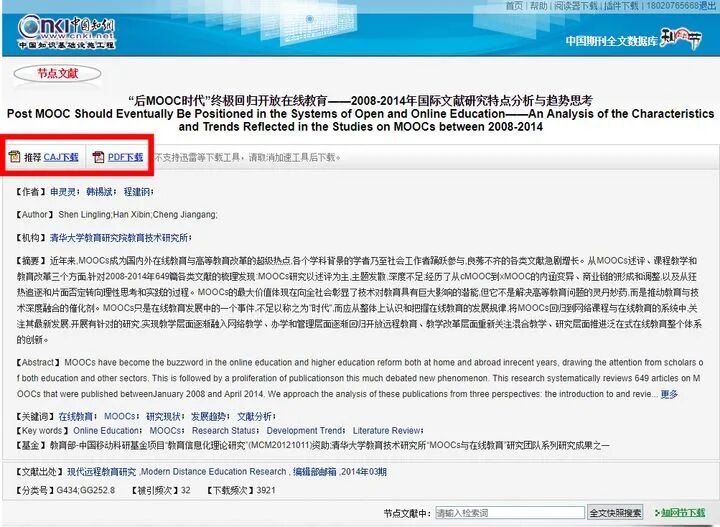Click the account number 18020765668
Screen dimensions: 720x527
pos(673,6)
